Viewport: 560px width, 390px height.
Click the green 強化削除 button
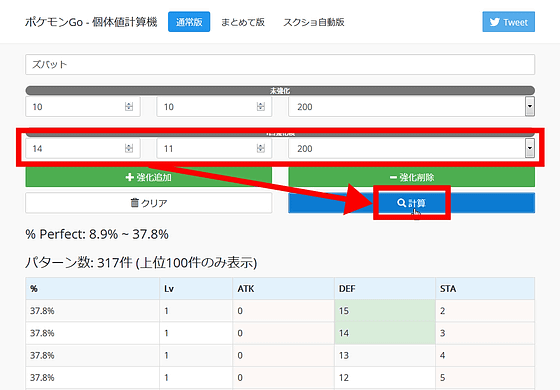click(x=411, y=177)
